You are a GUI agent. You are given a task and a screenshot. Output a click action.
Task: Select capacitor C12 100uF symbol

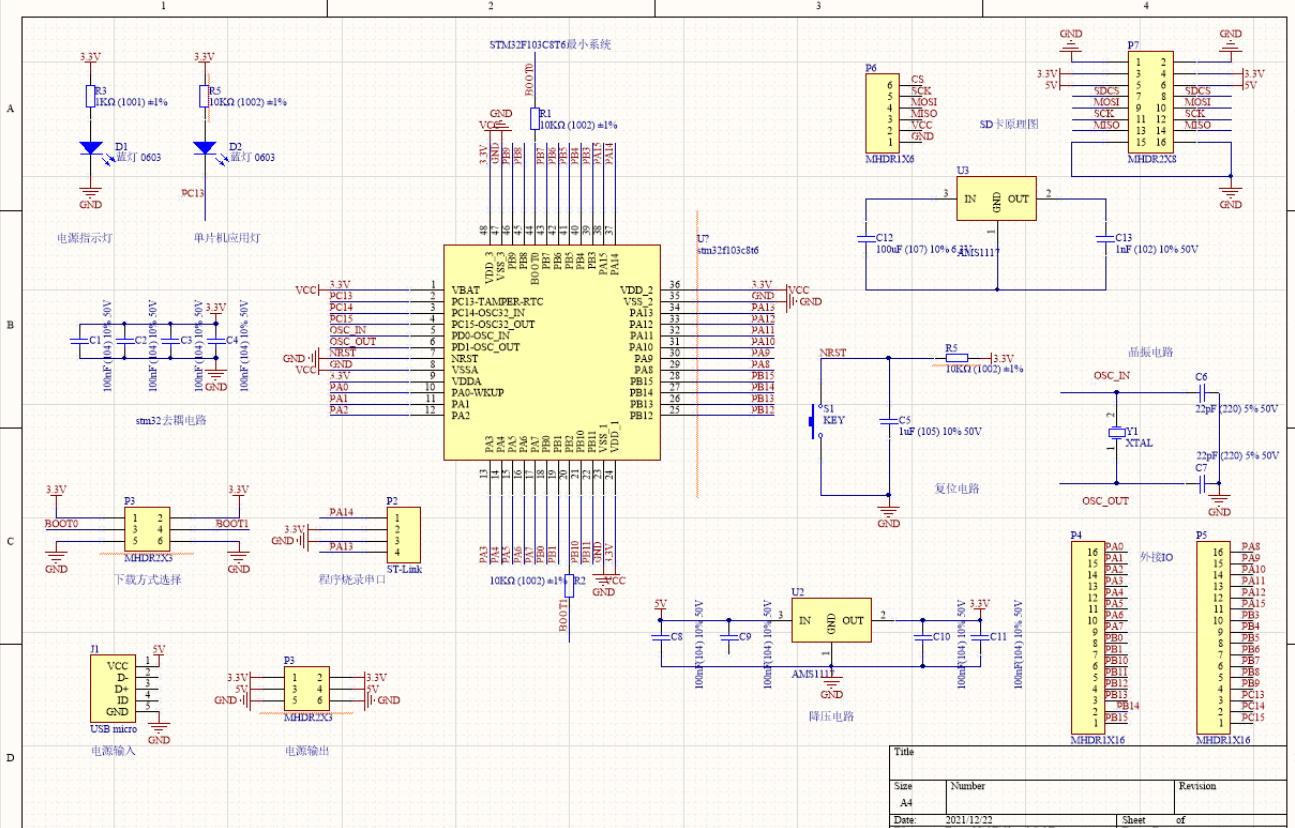click(867, 238)
